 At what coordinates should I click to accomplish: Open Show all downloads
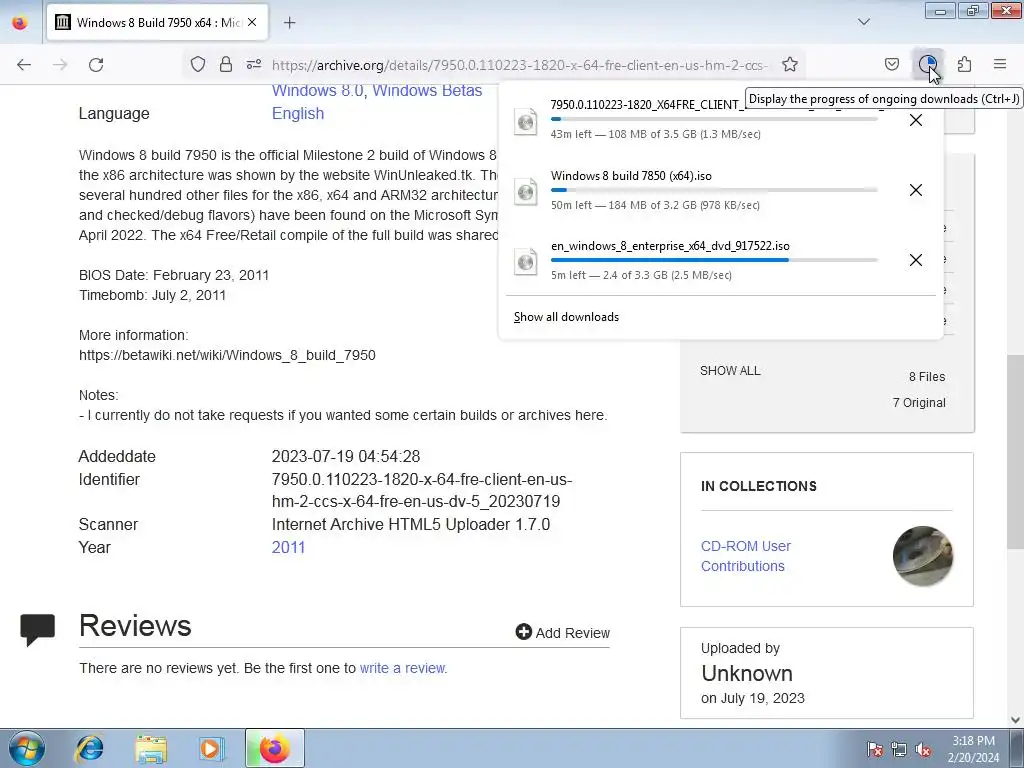click(x=566, y=317)
